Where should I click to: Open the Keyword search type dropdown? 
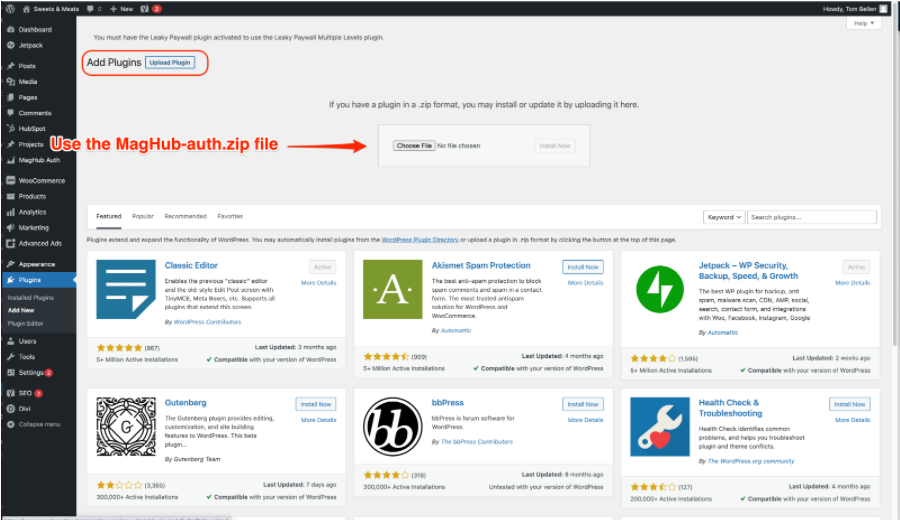point(724,217)
